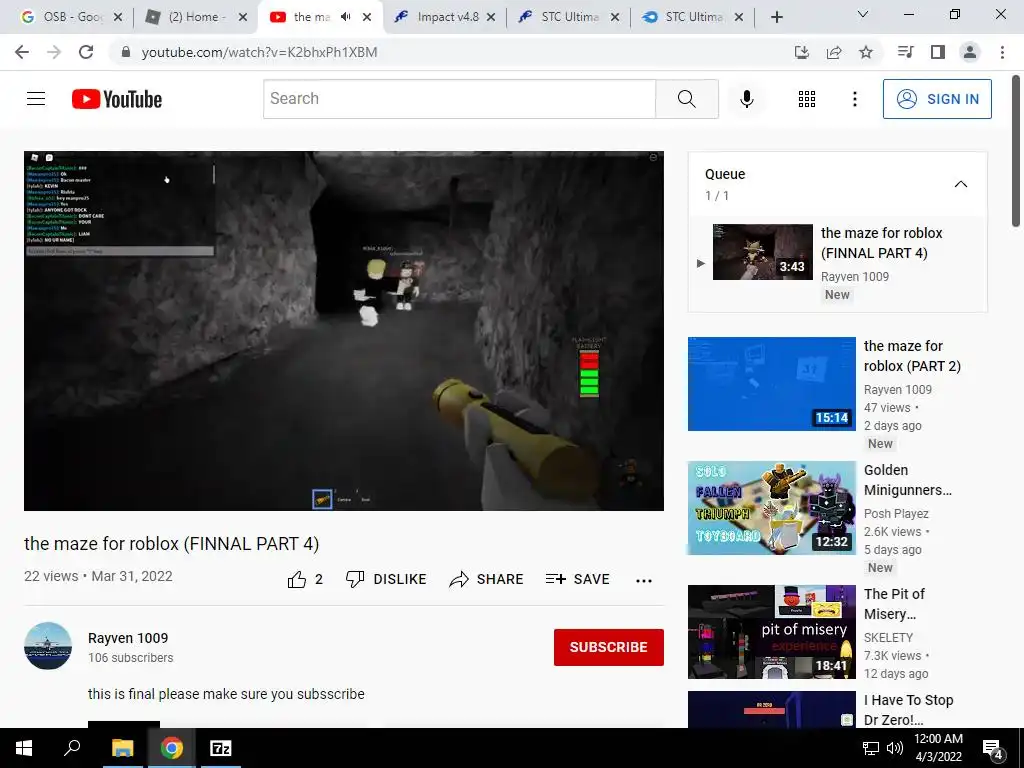The width and height of the screenshot is (1024, 768).
Task: Close the YouTube tab
Action: (367, 17)
